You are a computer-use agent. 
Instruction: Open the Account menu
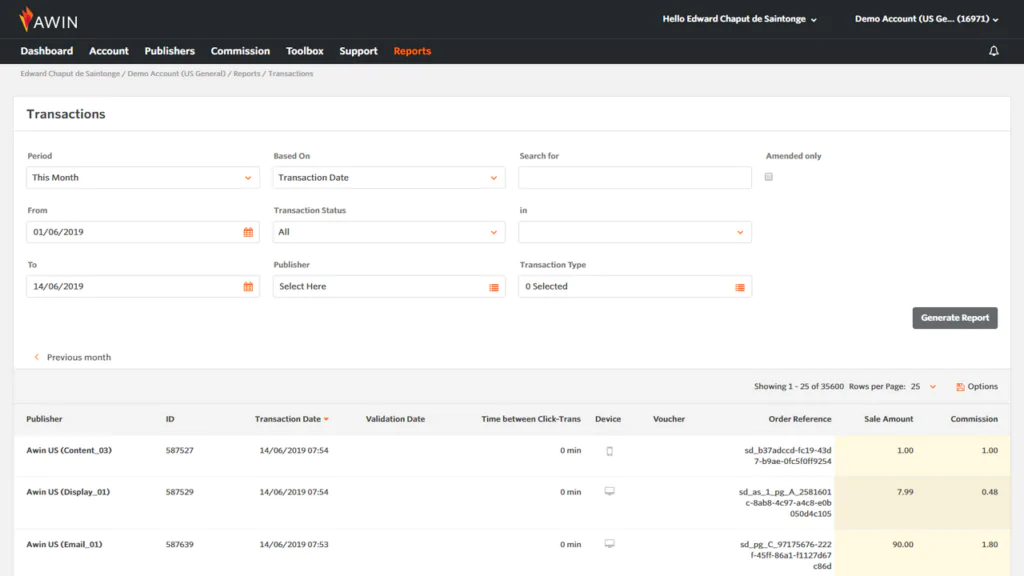pyautogui.click(x=108, y=51)
